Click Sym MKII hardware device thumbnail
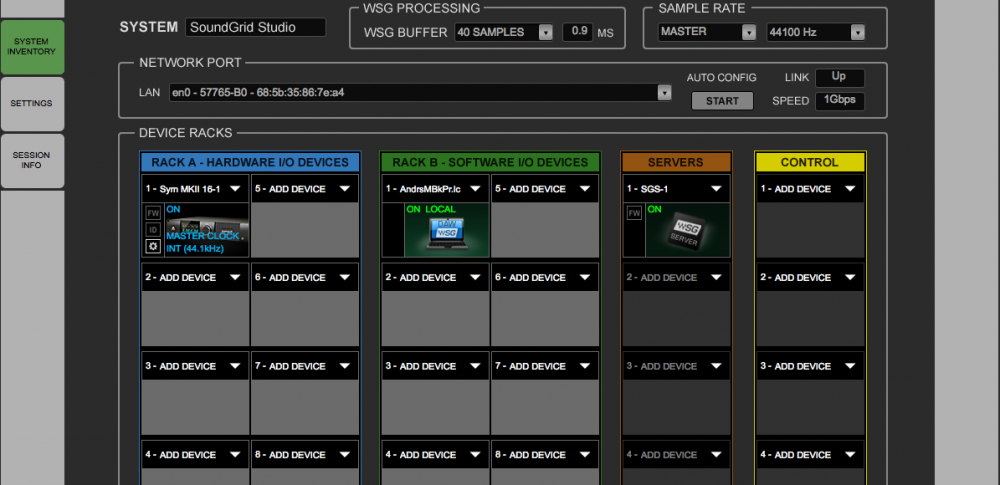Viewport: 1000px width, 485px height. 207,230
